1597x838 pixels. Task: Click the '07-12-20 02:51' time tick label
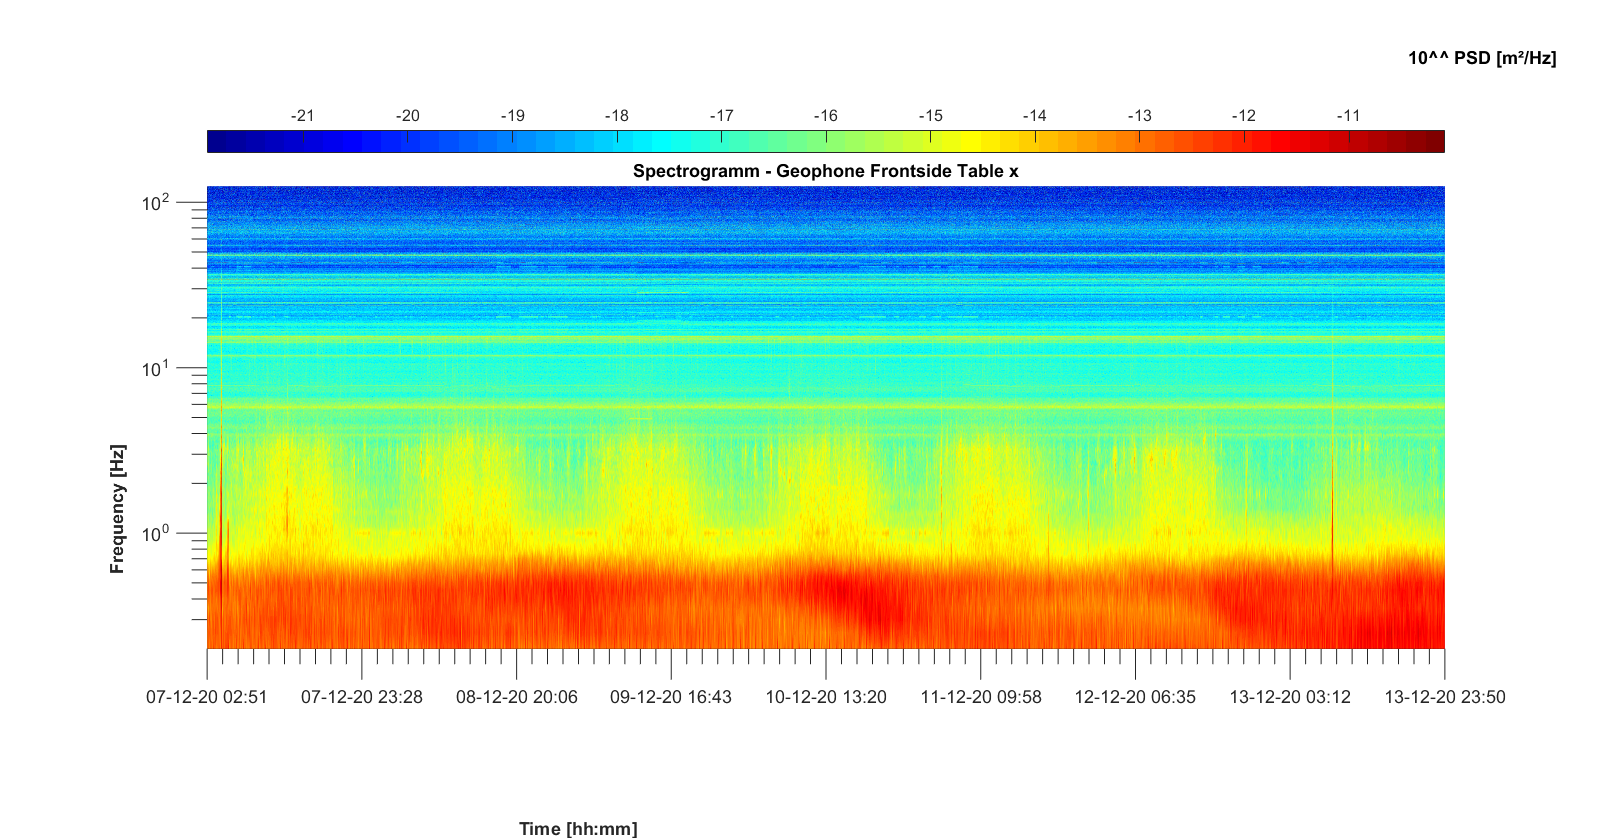207,697
